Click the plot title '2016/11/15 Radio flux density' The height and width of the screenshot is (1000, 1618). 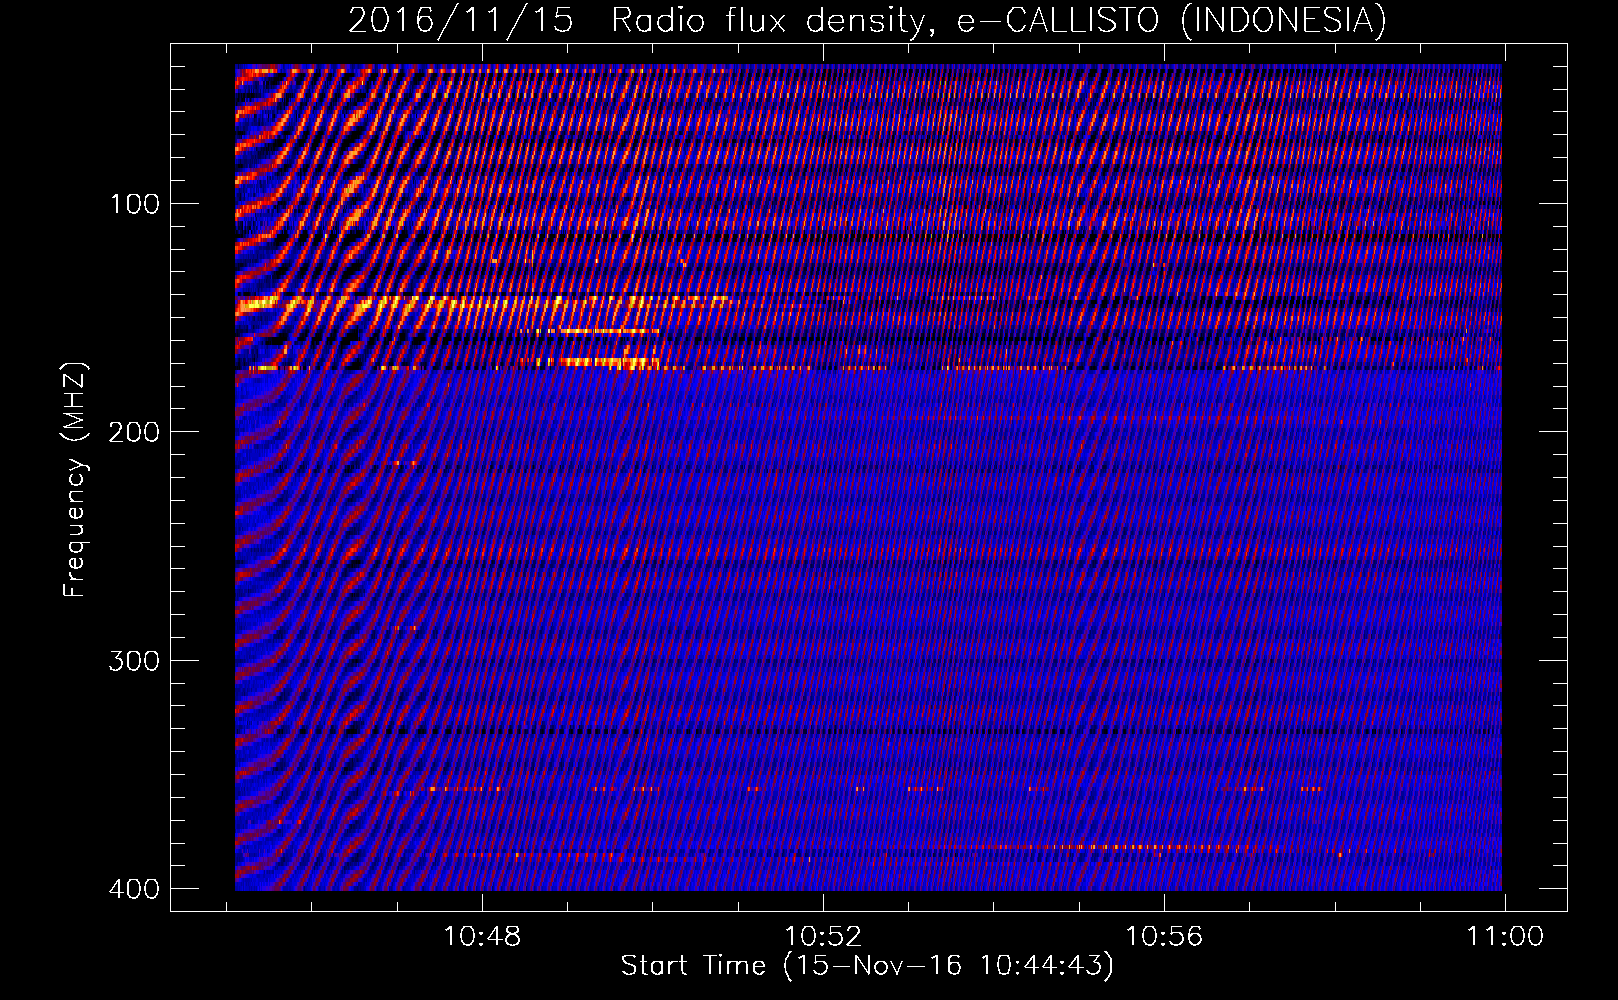[x=867, y=20]
